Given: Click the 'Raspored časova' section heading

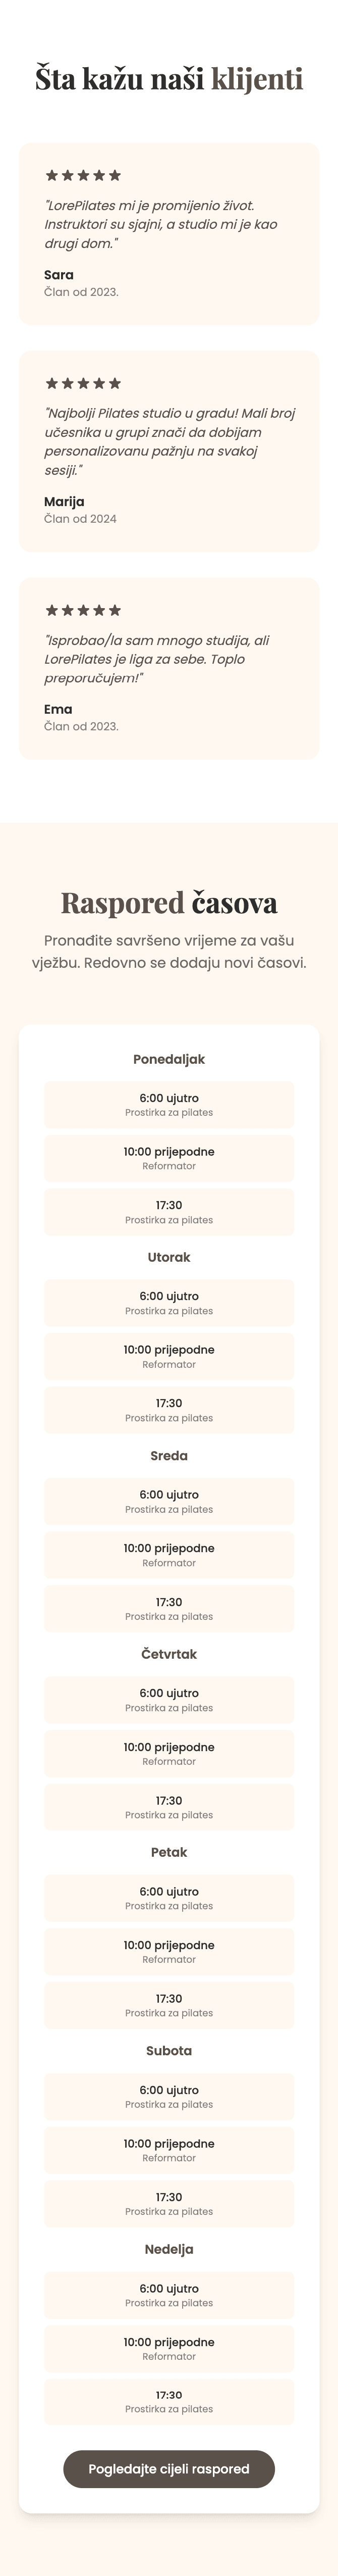Looking at the screenshot, I should [x=169, y=903].
